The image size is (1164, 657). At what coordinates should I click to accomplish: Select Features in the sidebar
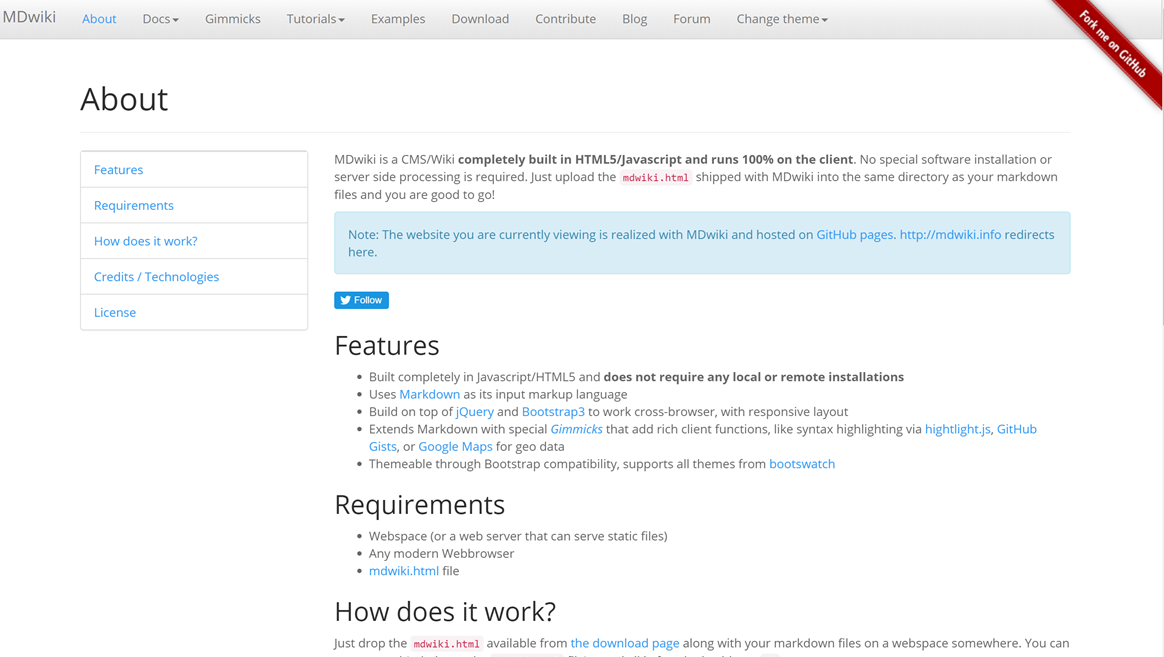coord(118,169)
